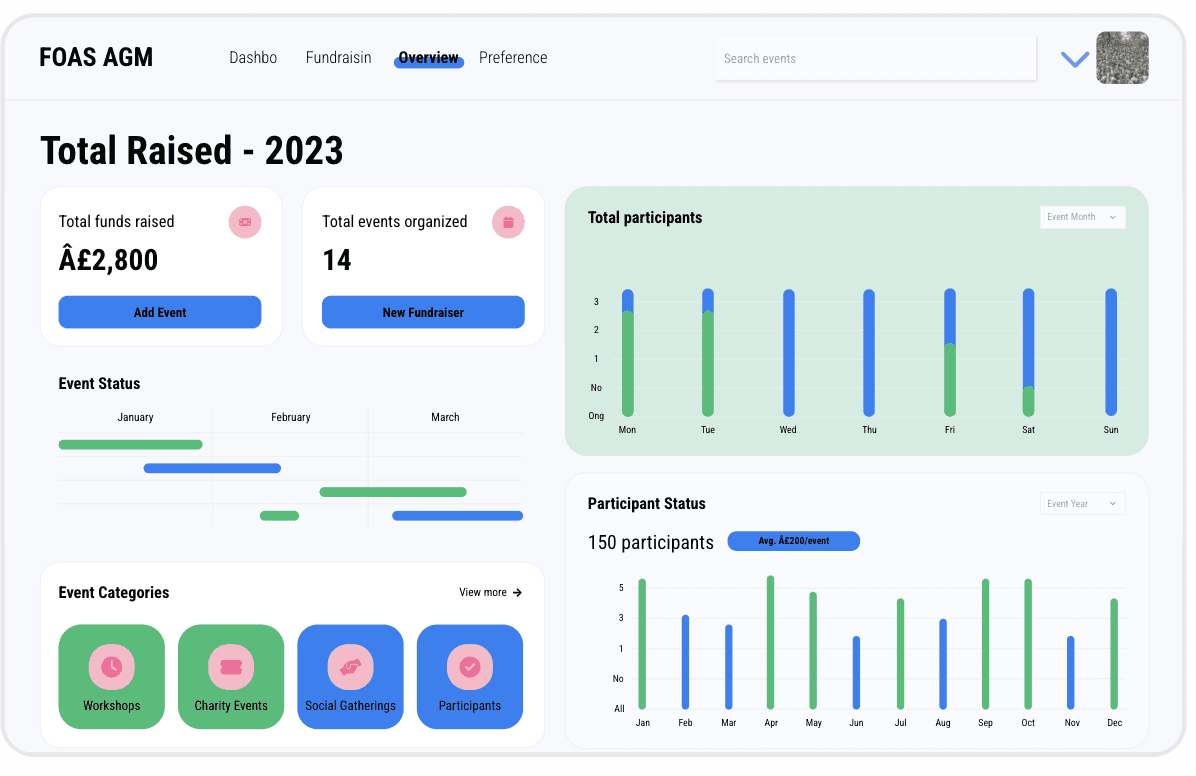Viewport: 1196px width, 776px height.
Task: Click the Avg. £200/event badge
Action: pos(794,541)
